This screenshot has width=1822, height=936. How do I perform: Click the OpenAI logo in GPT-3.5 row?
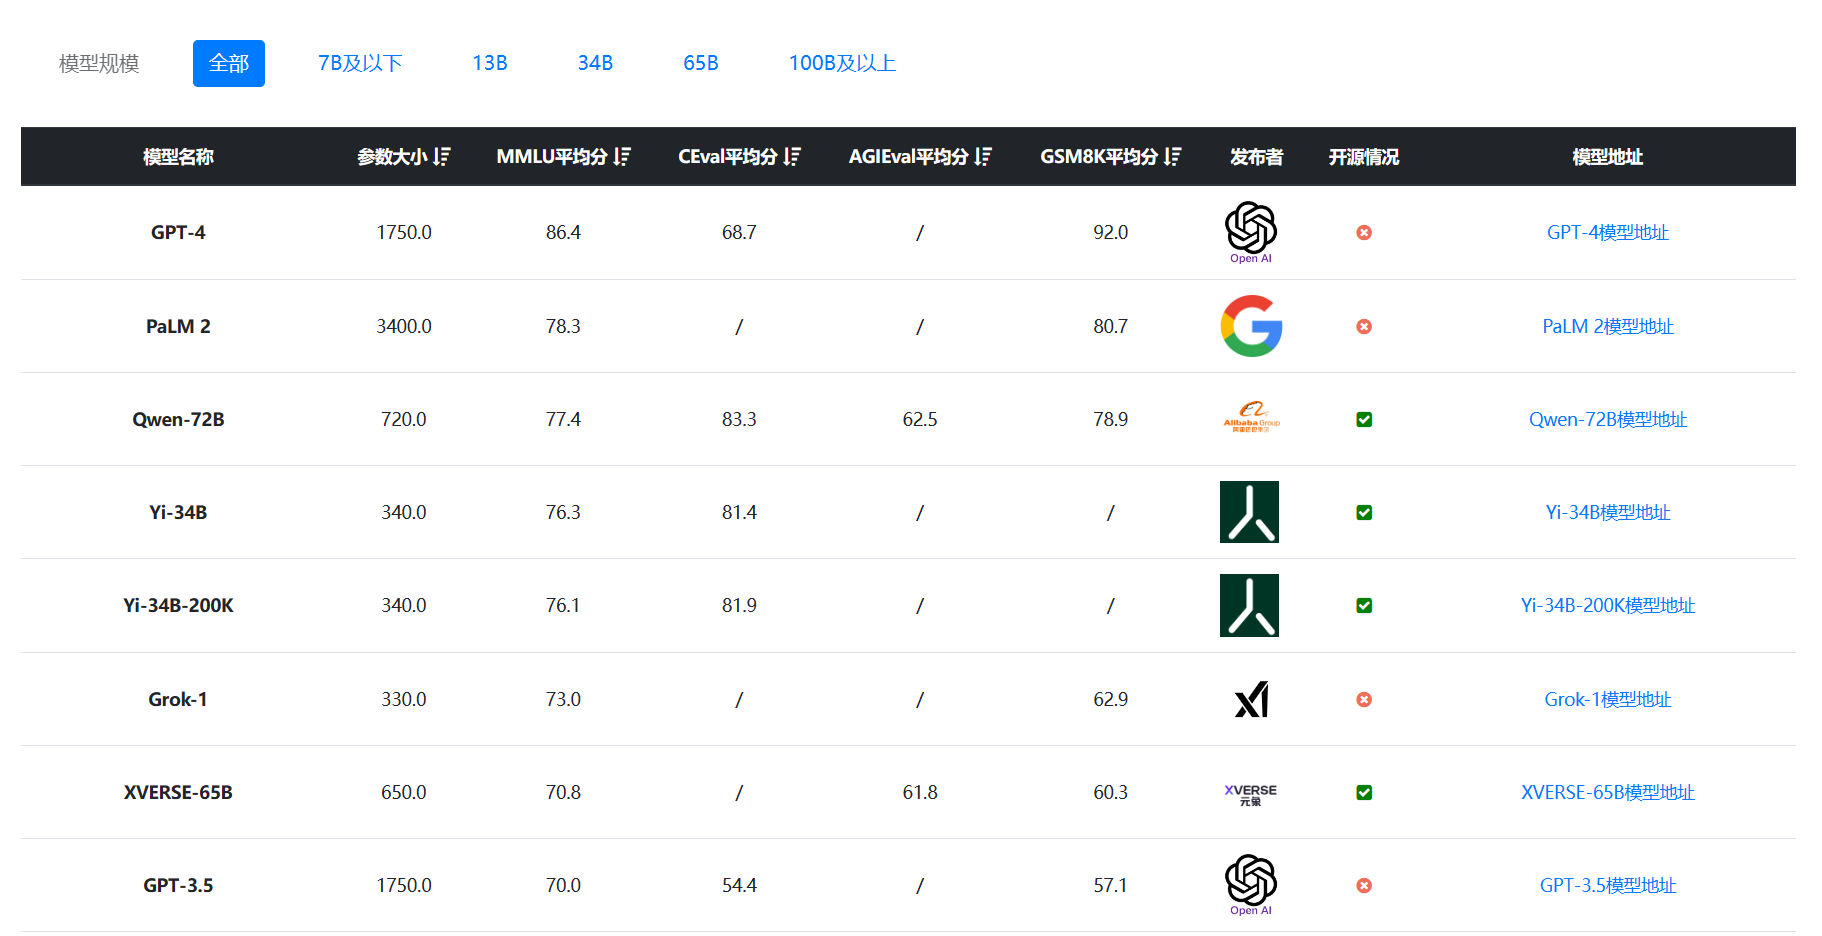1251,885
